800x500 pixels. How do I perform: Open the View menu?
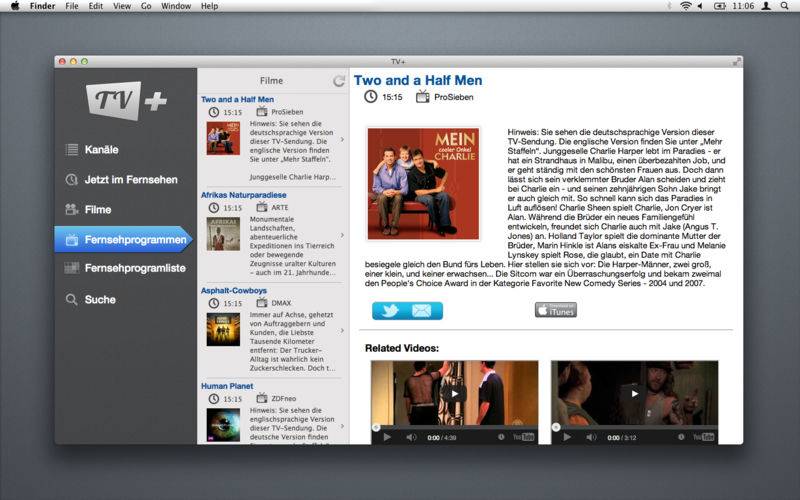pyautogui.click(x=122, y=6)
